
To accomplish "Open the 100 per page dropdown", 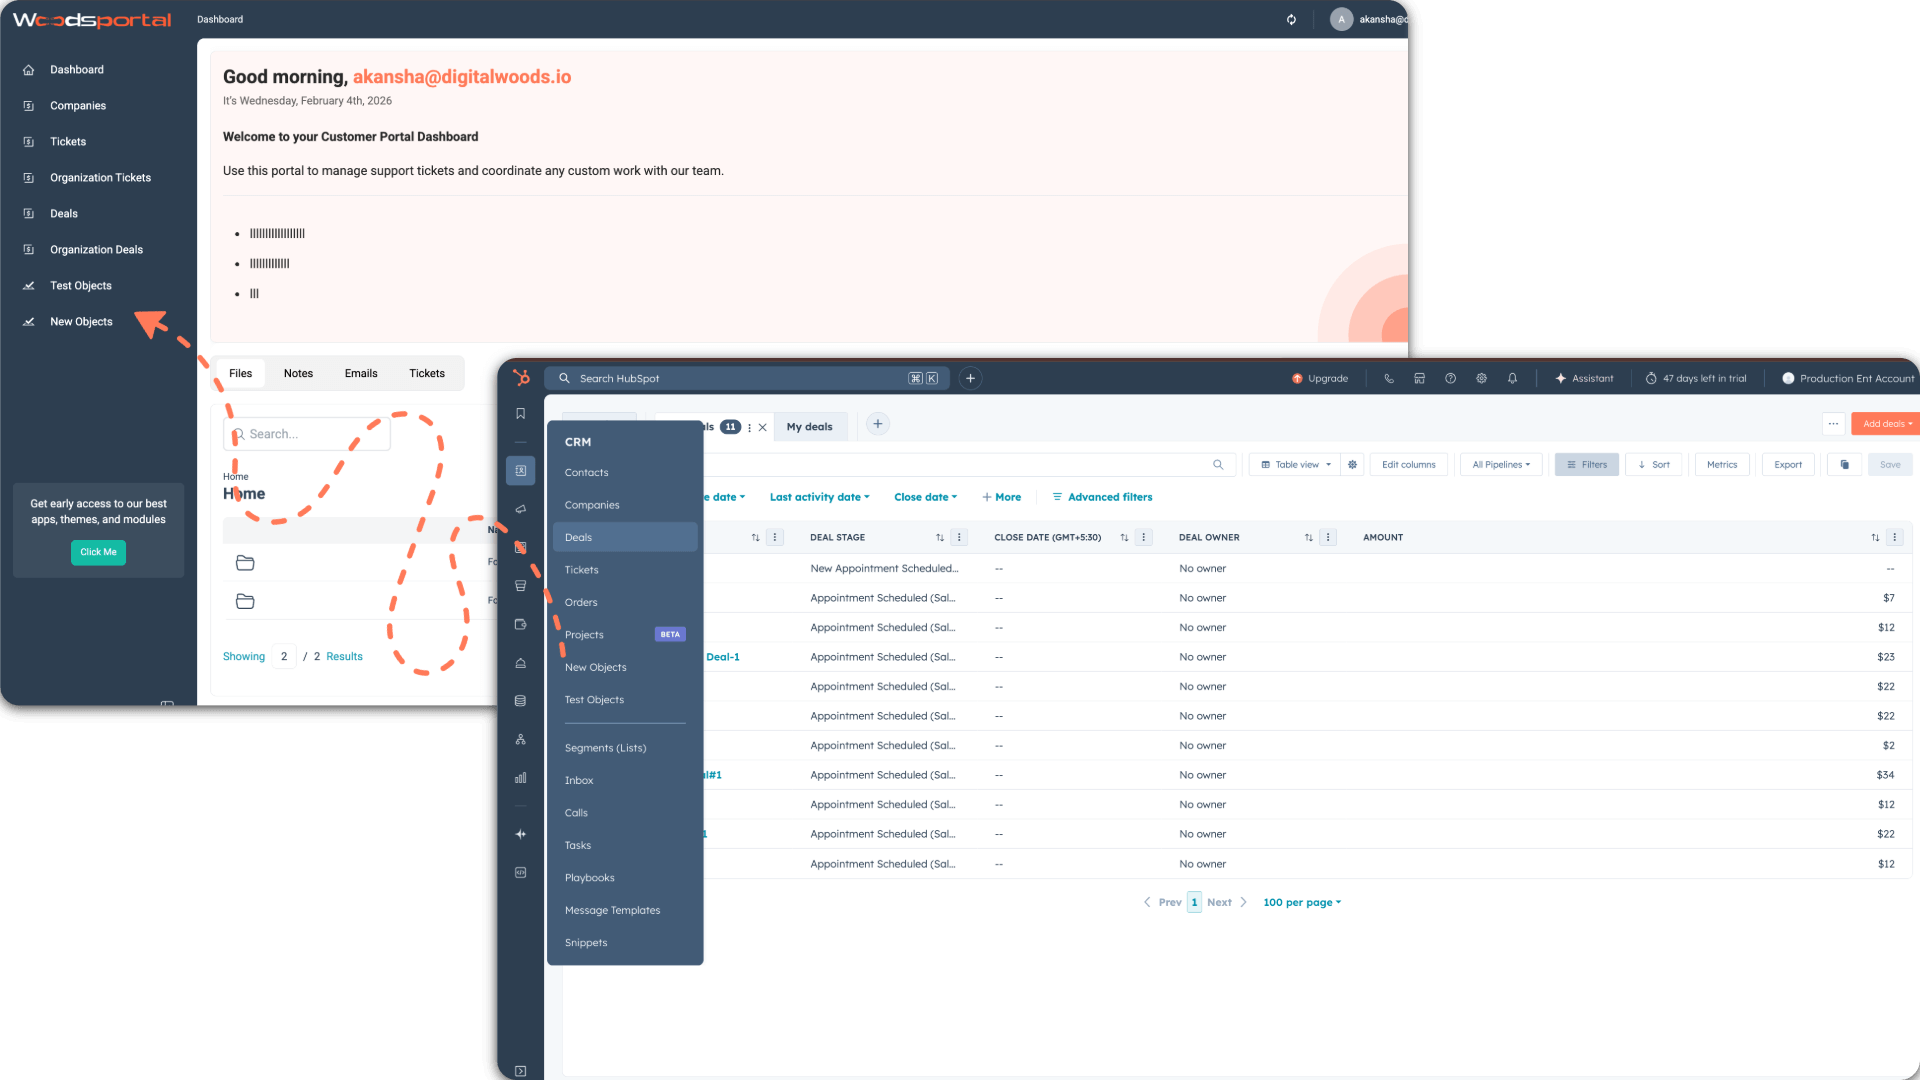I will [x=1301, y=902].
